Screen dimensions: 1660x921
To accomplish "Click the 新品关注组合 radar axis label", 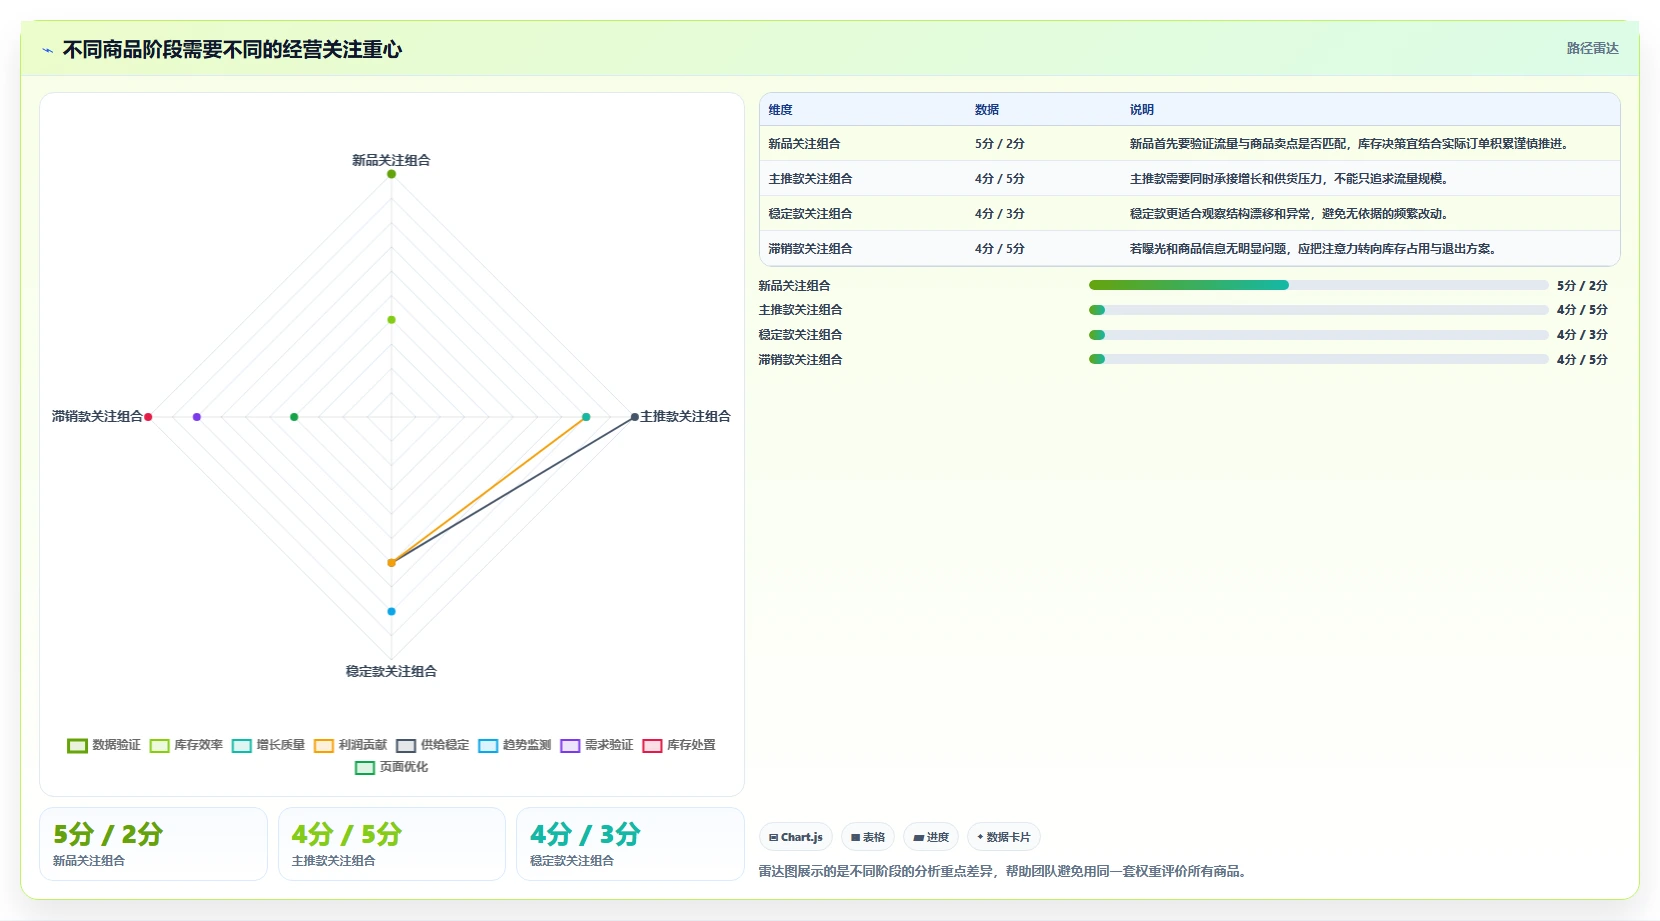I will [x=391, y=160].
